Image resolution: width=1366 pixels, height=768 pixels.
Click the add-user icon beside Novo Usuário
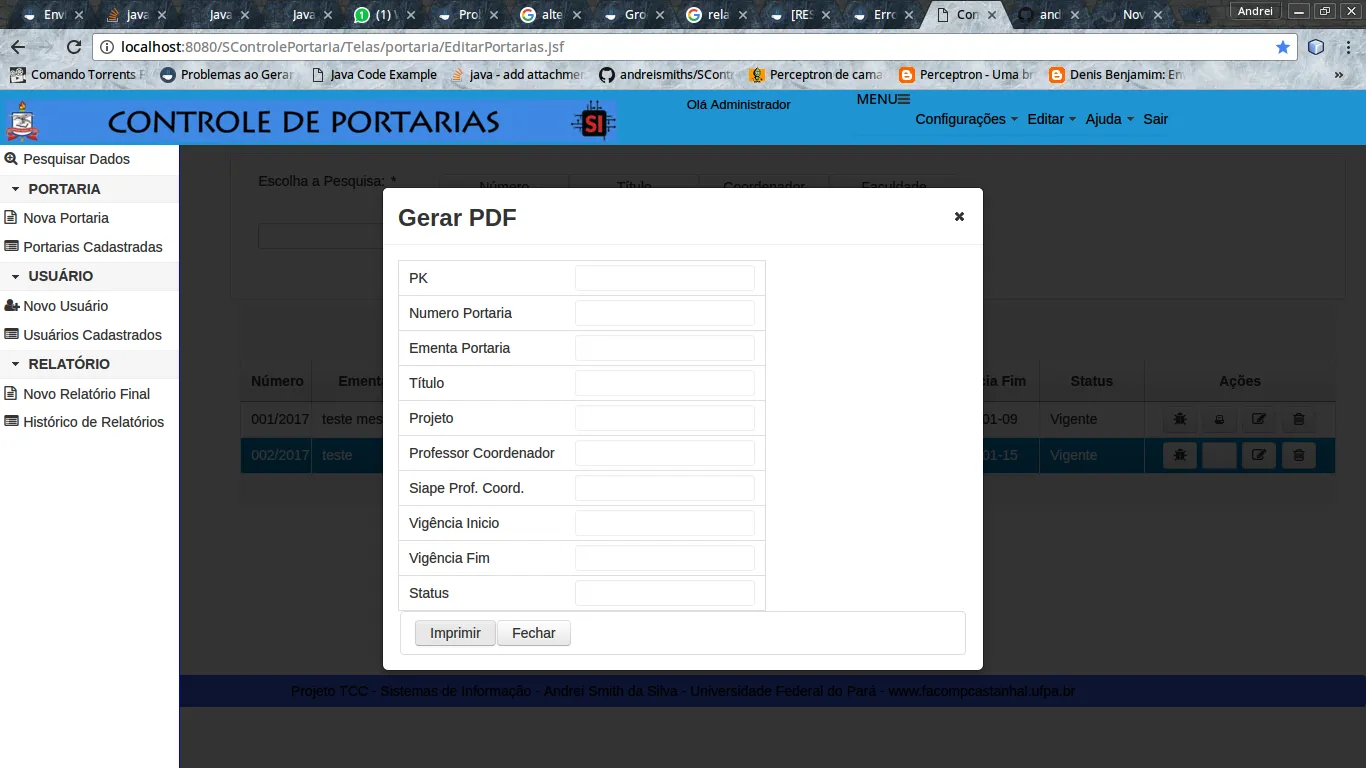click(12, 306)
